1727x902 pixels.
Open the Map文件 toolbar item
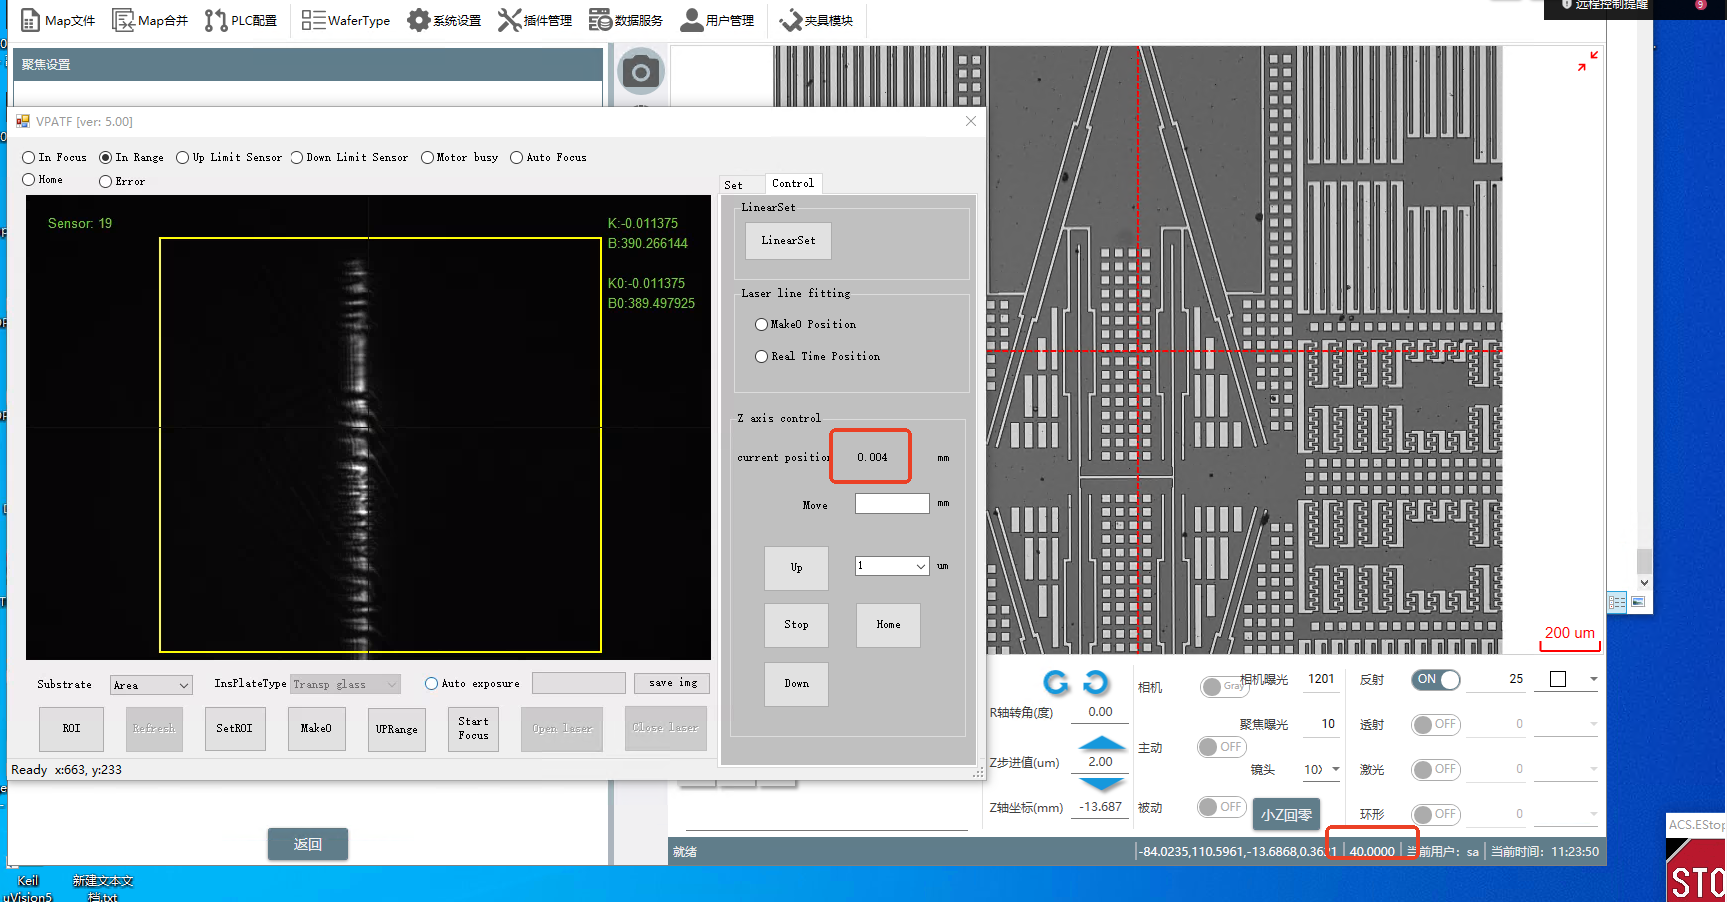point(57,20)
